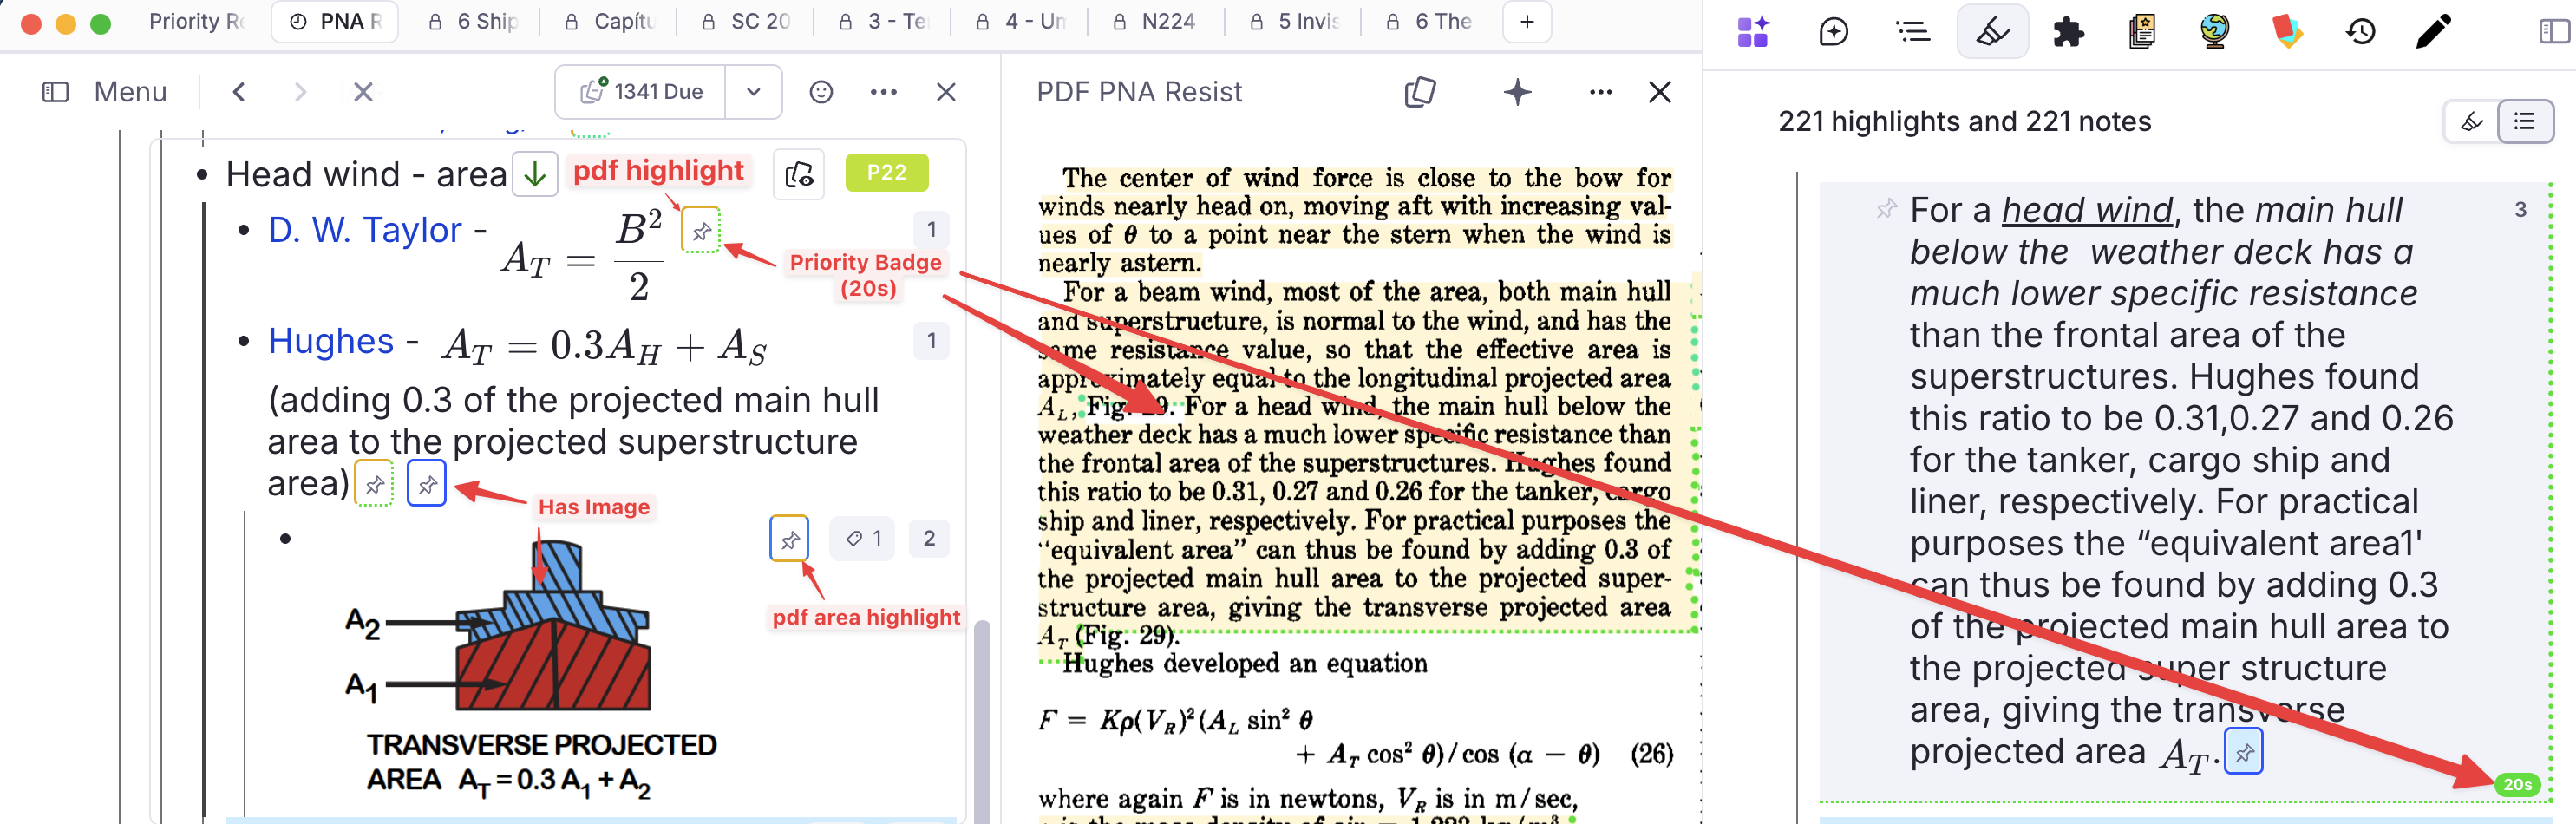Switch to the 6 Ship tab
The image size is (2576, 824).
pyautogui.click(x=472, y=22)
